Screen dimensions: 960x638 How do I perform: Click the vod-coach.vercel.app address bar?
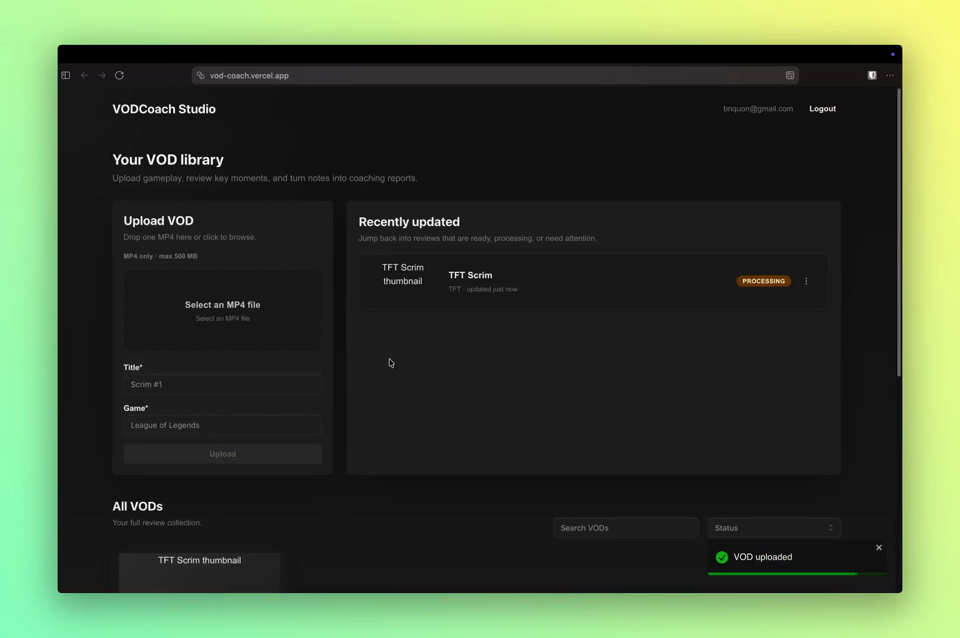click(x=495, y=75)
